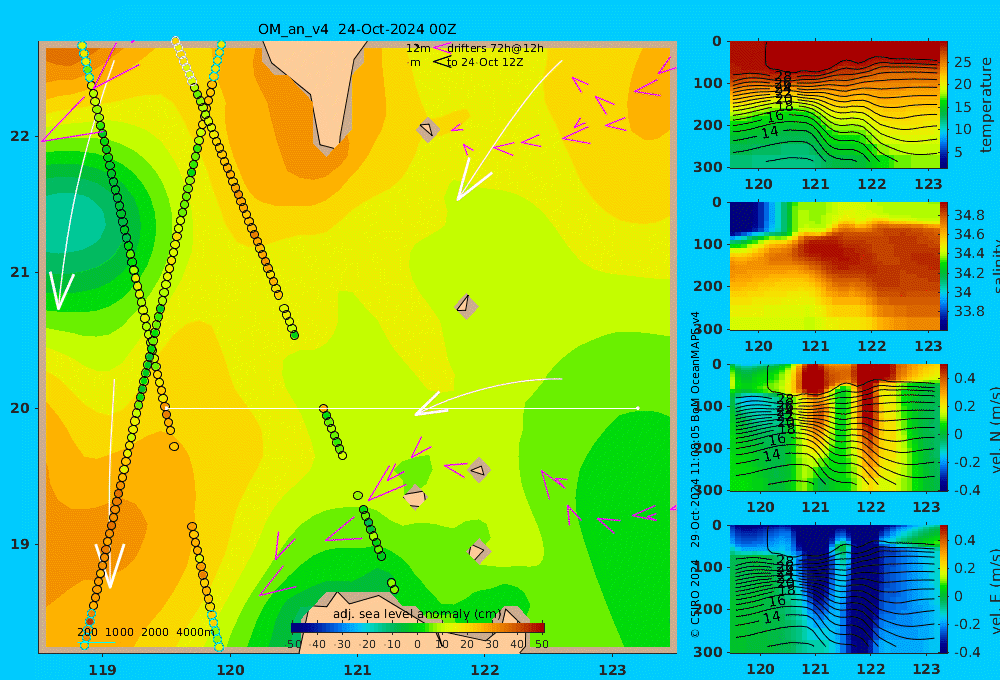Pick the temperature vertical colorbar
The height and width of the screenshot is (680, 1000).
pos(944,105)
